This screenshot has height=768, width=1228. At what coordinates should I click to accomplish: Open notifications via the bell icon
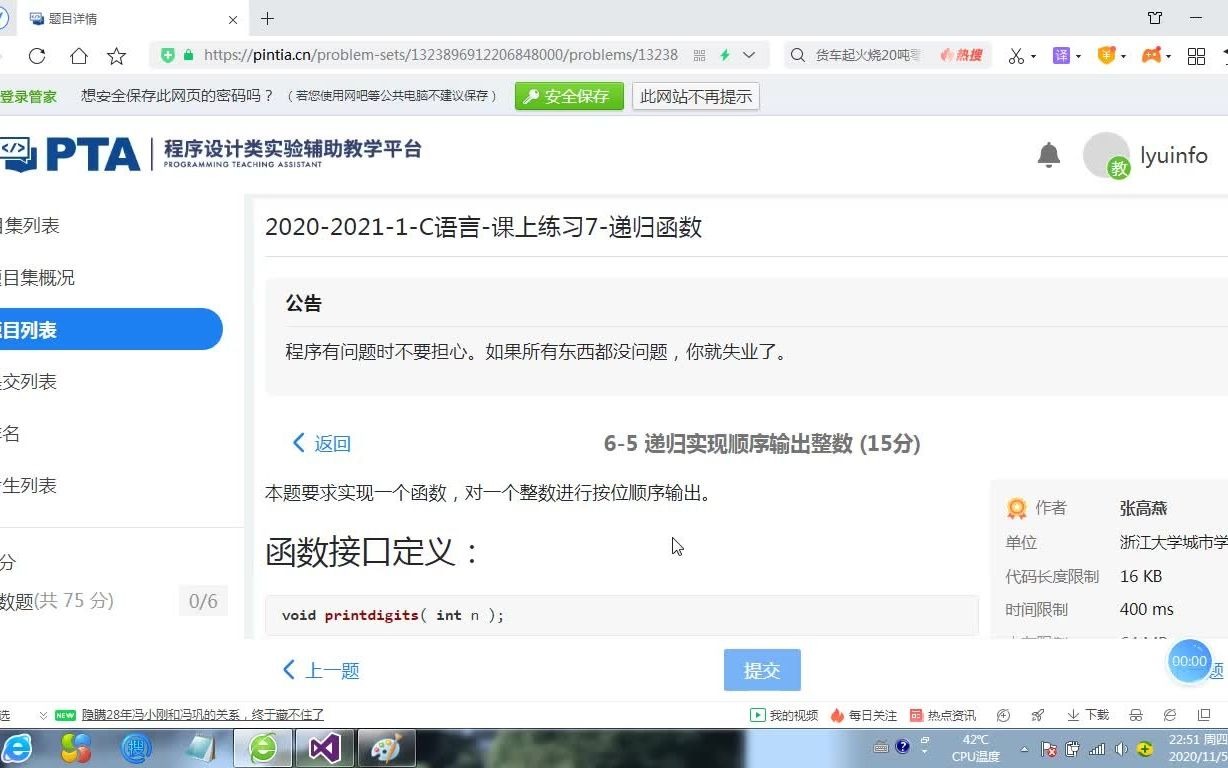1048,155
